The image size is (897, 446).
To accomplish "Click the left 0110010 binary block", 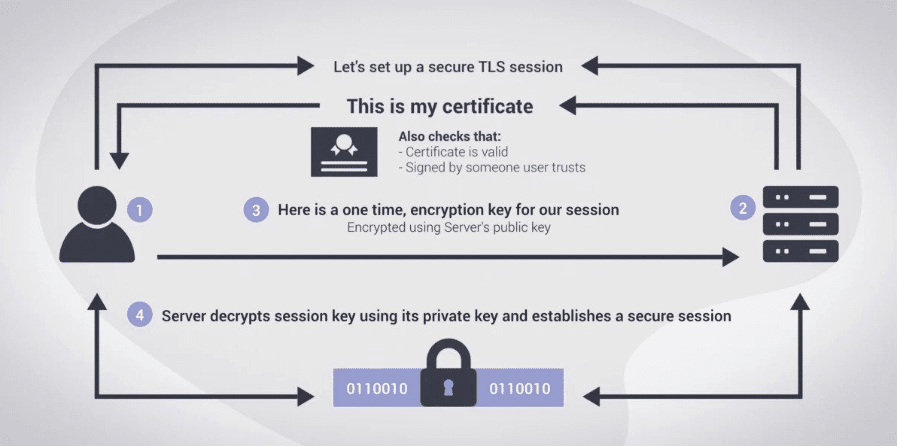I will point(377,388).
